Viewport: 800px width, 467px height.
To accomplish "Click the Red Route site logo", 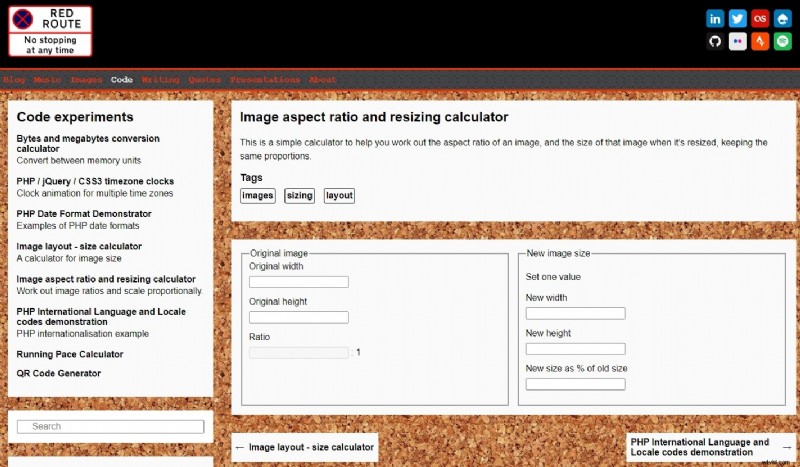I will [50, 31].
